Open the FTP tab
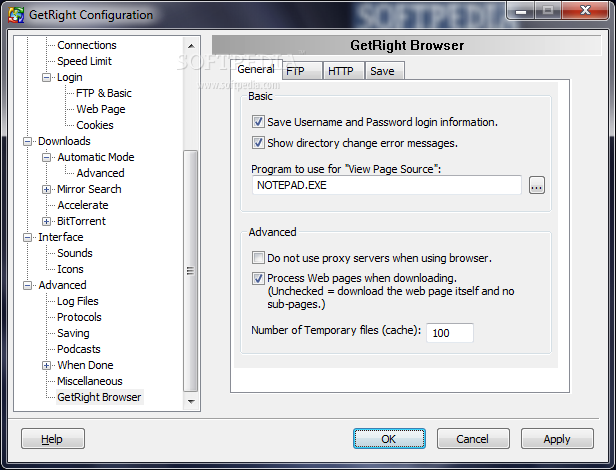The image size is (616, 470). click(302, 71)
